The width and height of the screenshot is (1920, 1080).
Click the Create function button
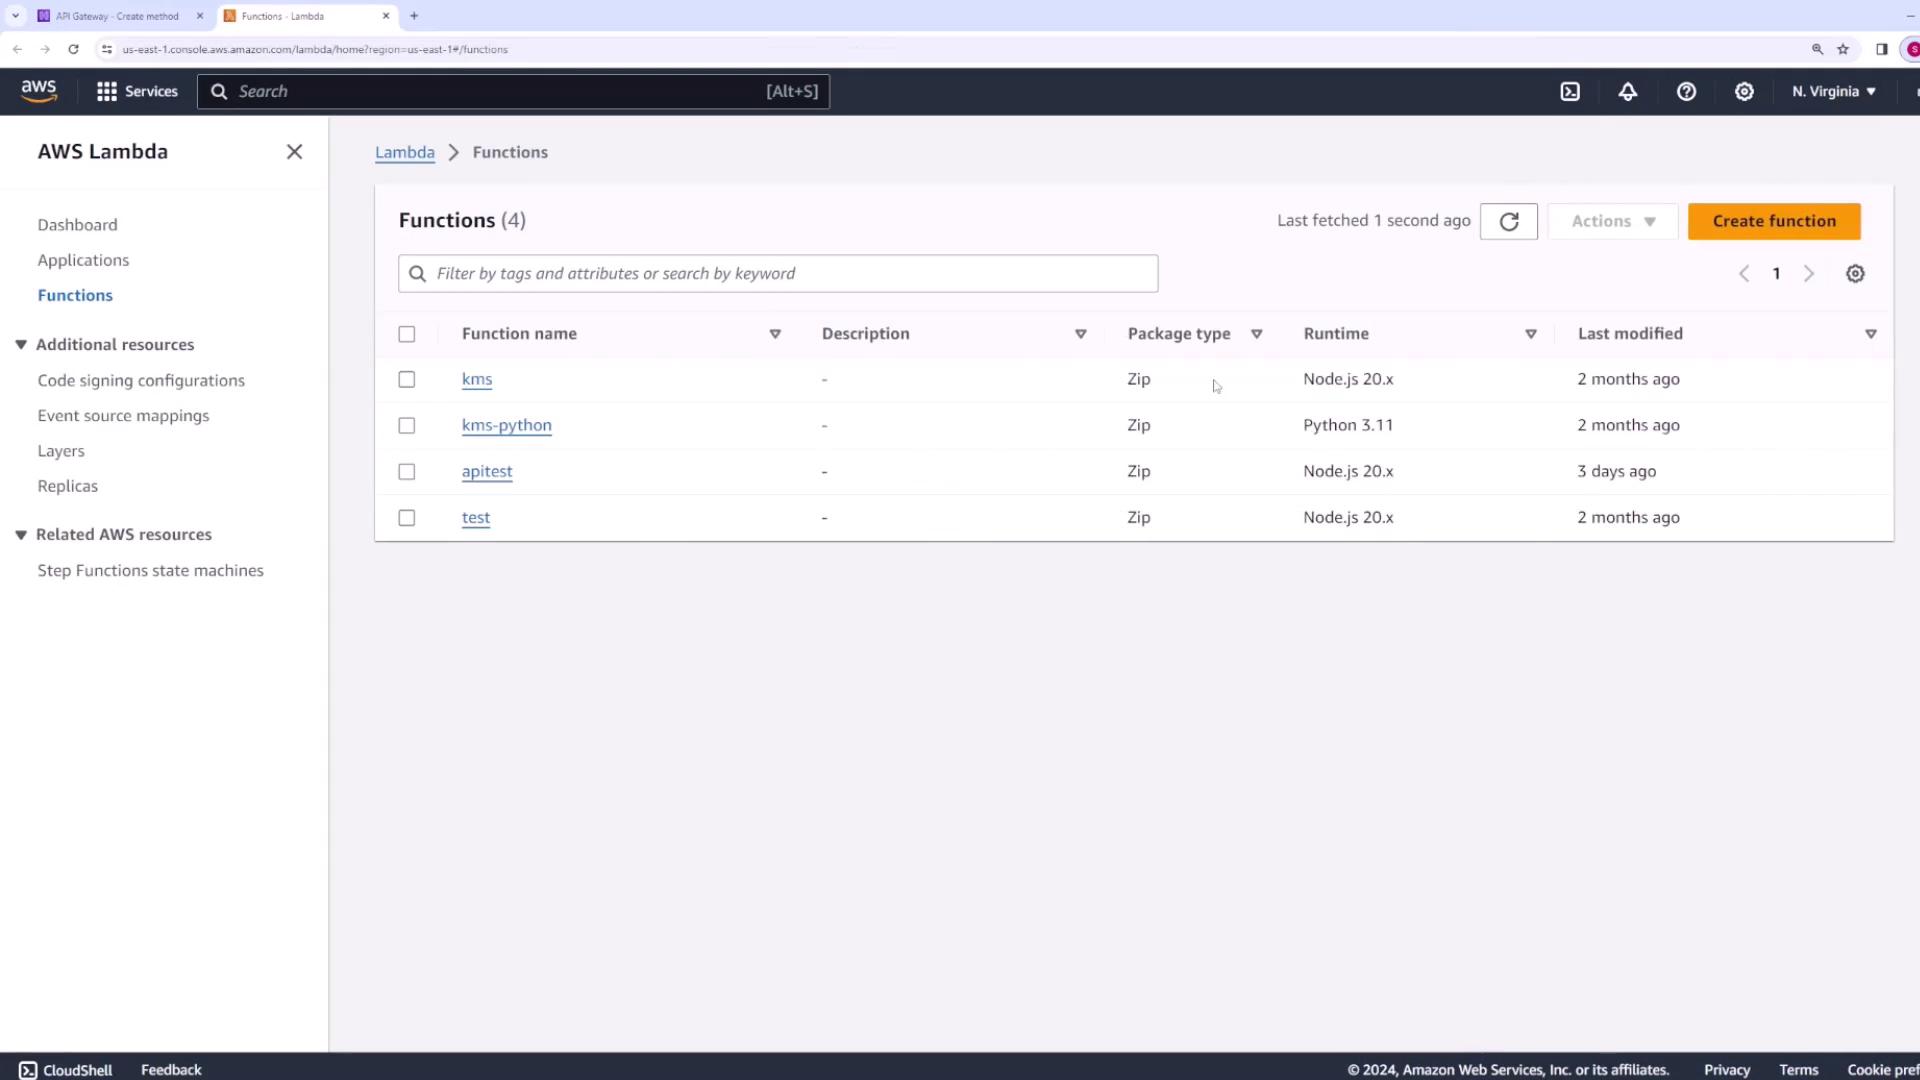[x=1773, y=221]
